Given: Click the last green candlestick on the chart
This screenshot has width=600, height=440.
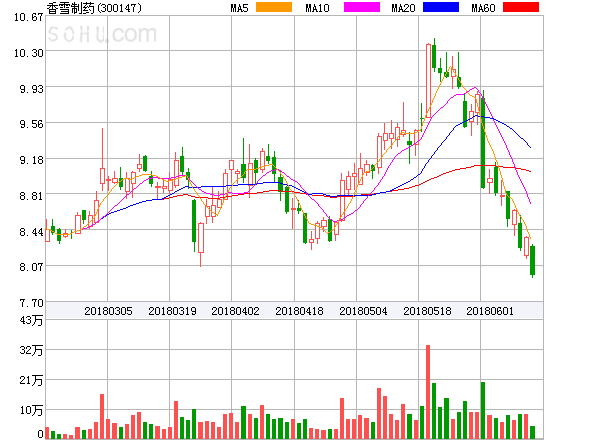Looking at the screenshot, I should (532, 261).
